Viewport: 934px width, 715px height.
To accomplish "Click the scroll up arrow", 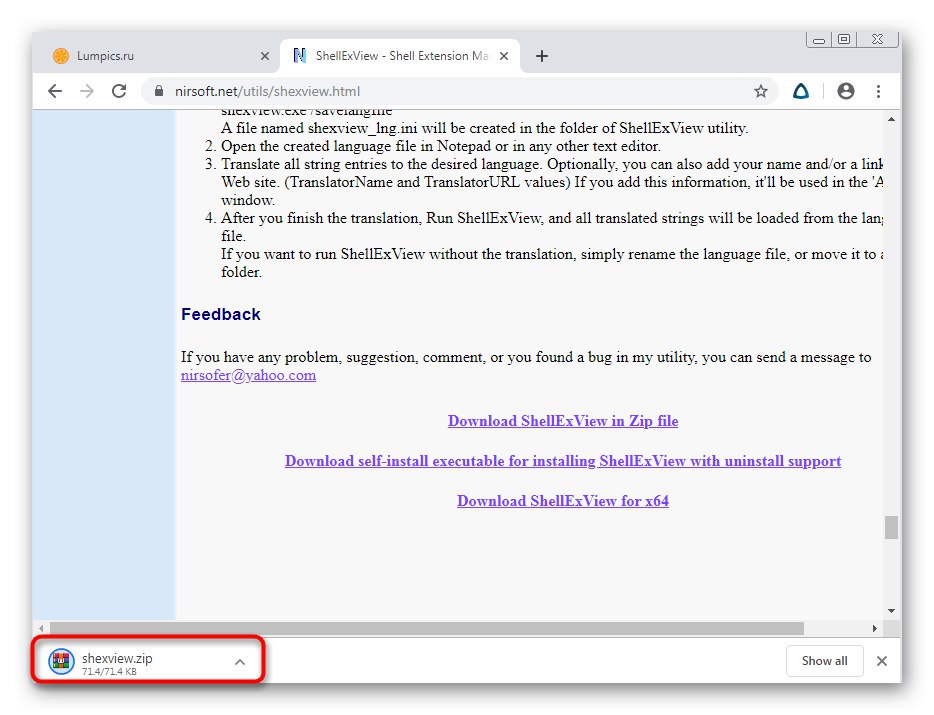I will pos(891,119).
